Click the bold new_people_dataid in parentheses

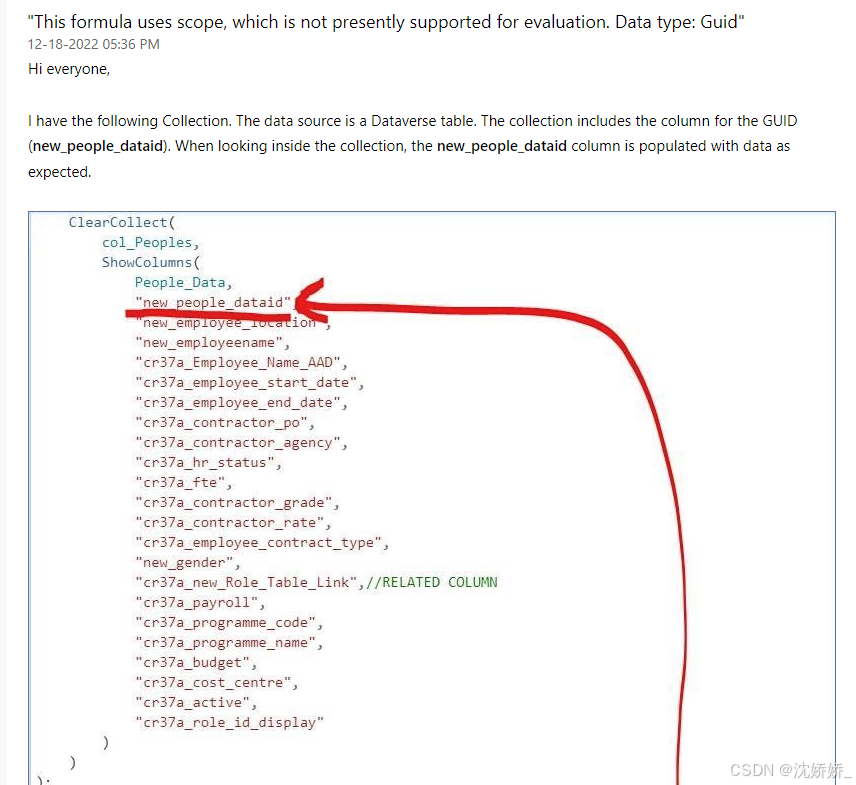(x=98, y=146)
